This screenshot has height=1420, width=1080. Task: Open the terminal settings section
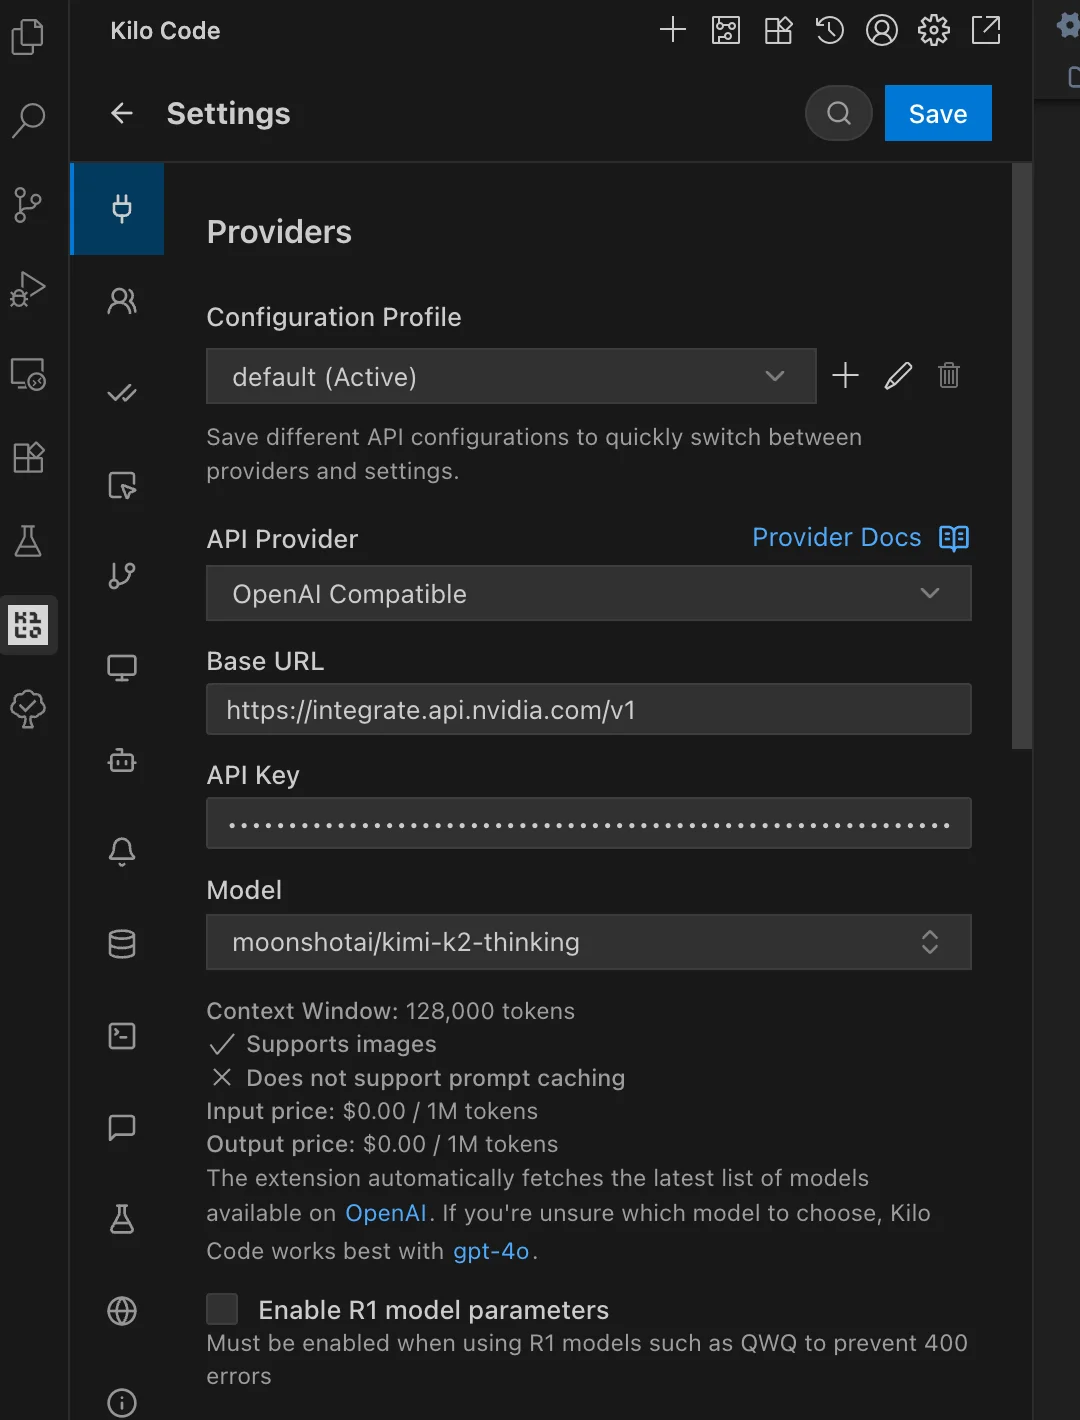[121, 1035]
